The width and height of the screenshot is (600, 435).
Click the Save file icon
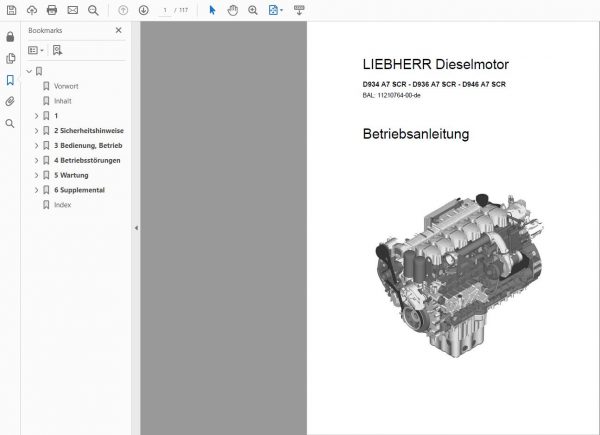(x=11, y=10)
